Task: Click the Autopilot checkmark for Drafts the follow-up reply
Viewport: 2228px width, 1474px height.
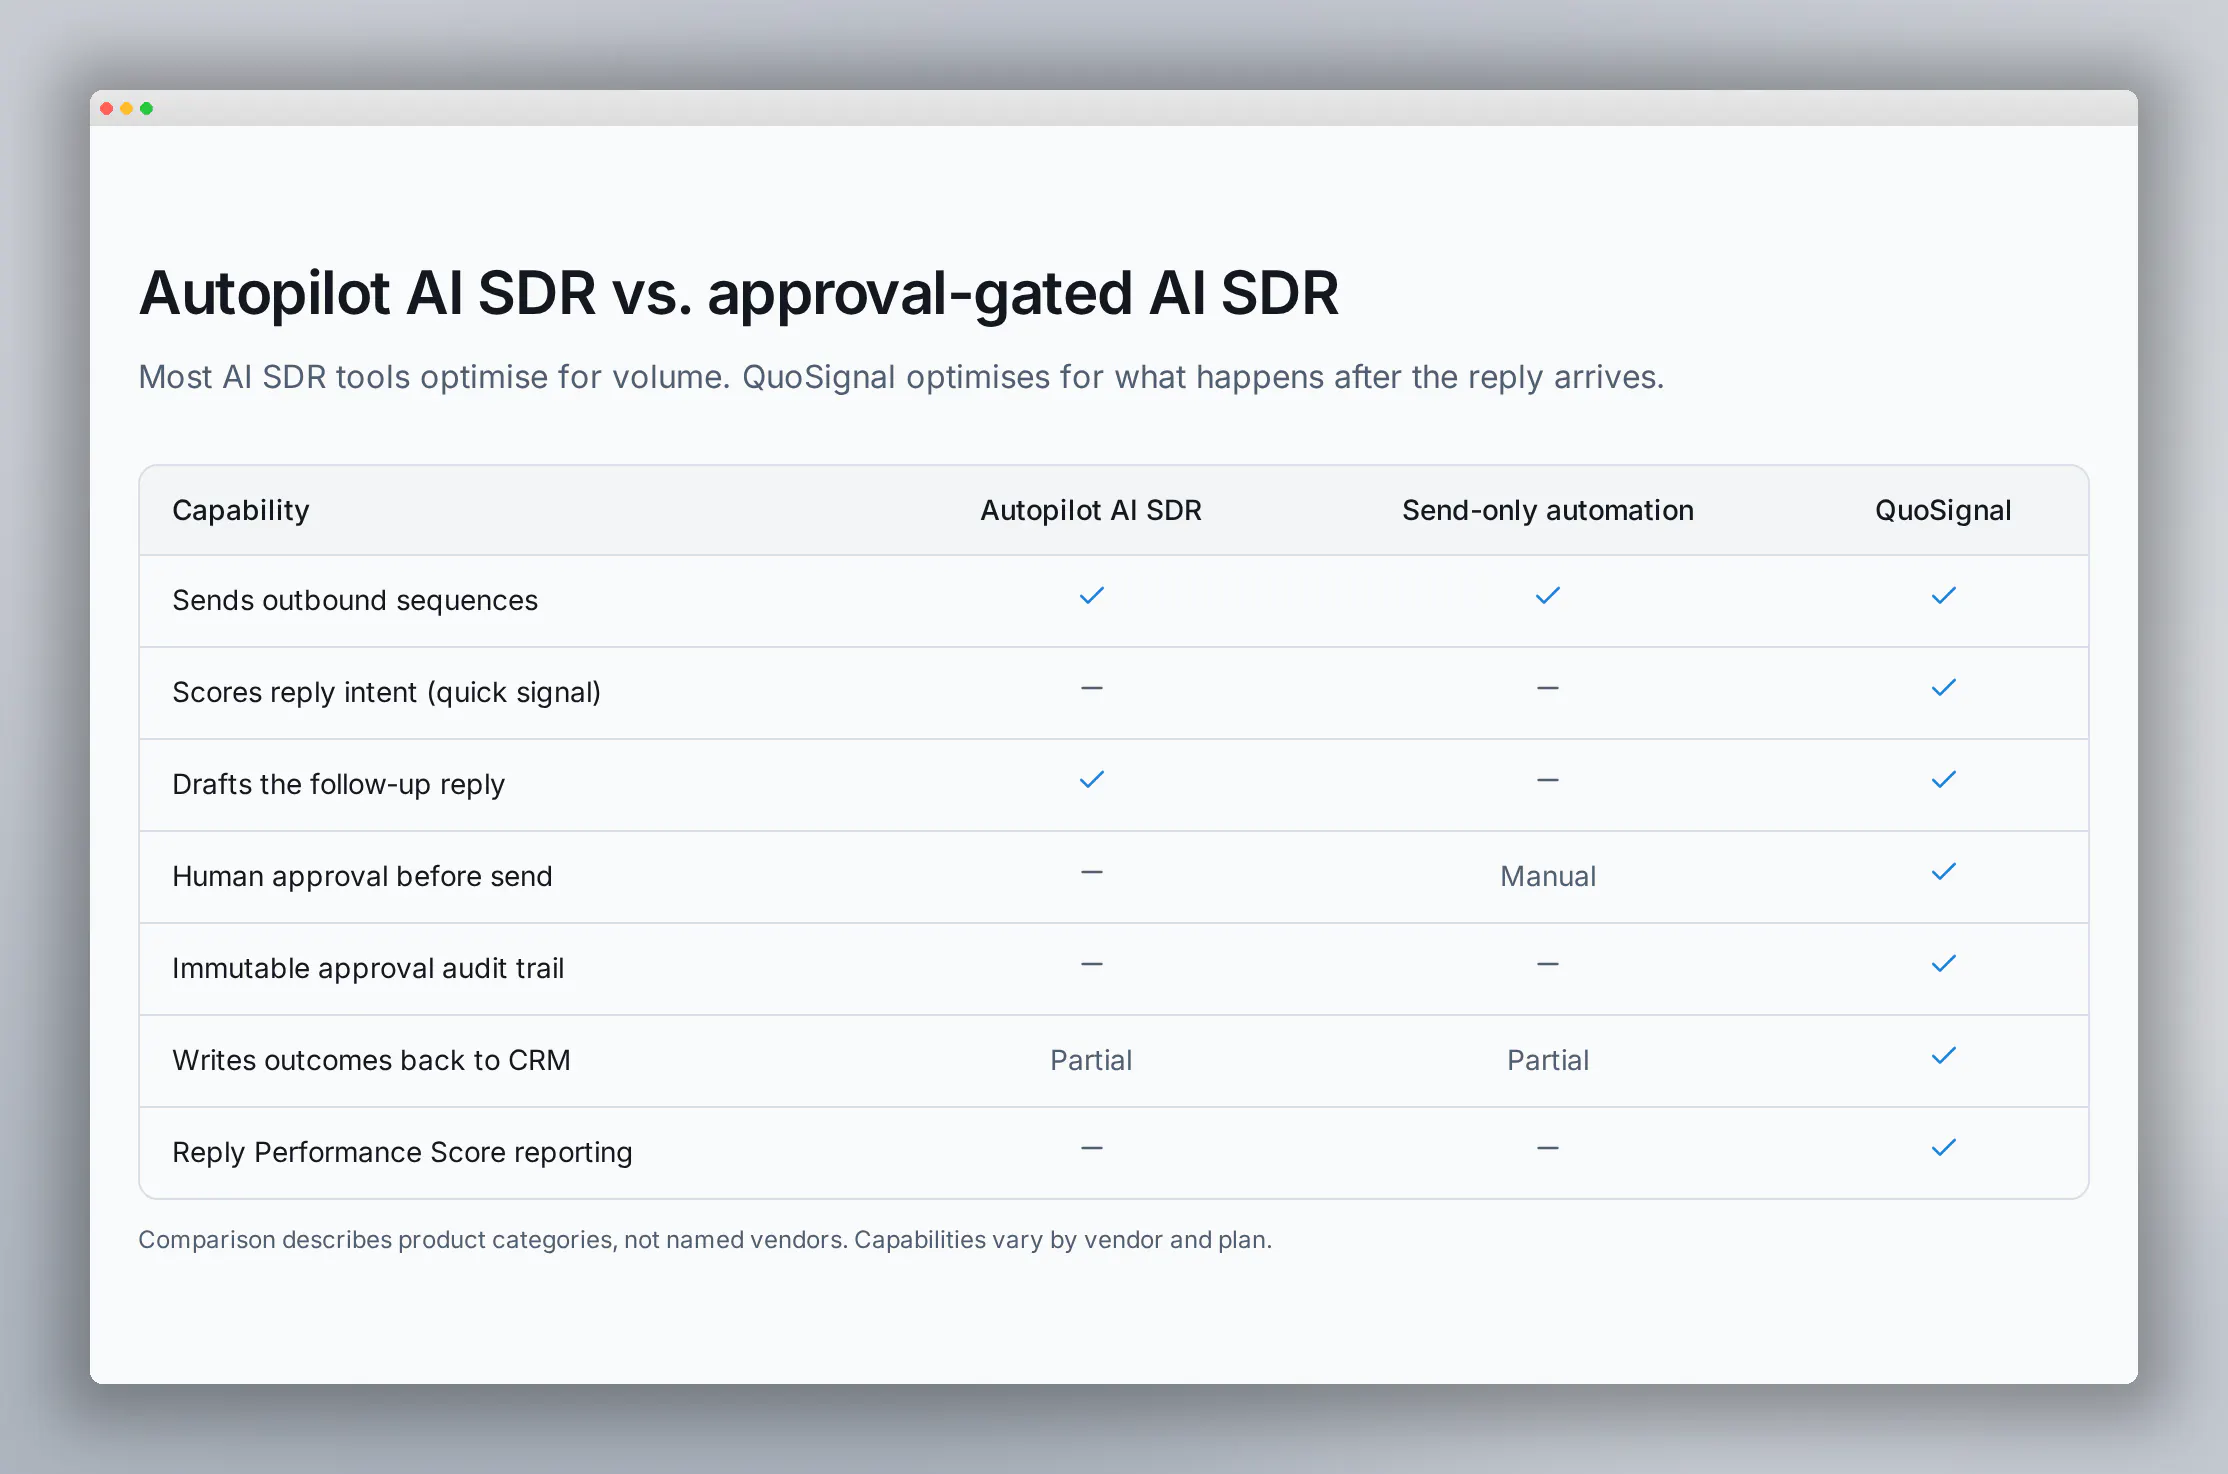Action: click(1091, 780)
